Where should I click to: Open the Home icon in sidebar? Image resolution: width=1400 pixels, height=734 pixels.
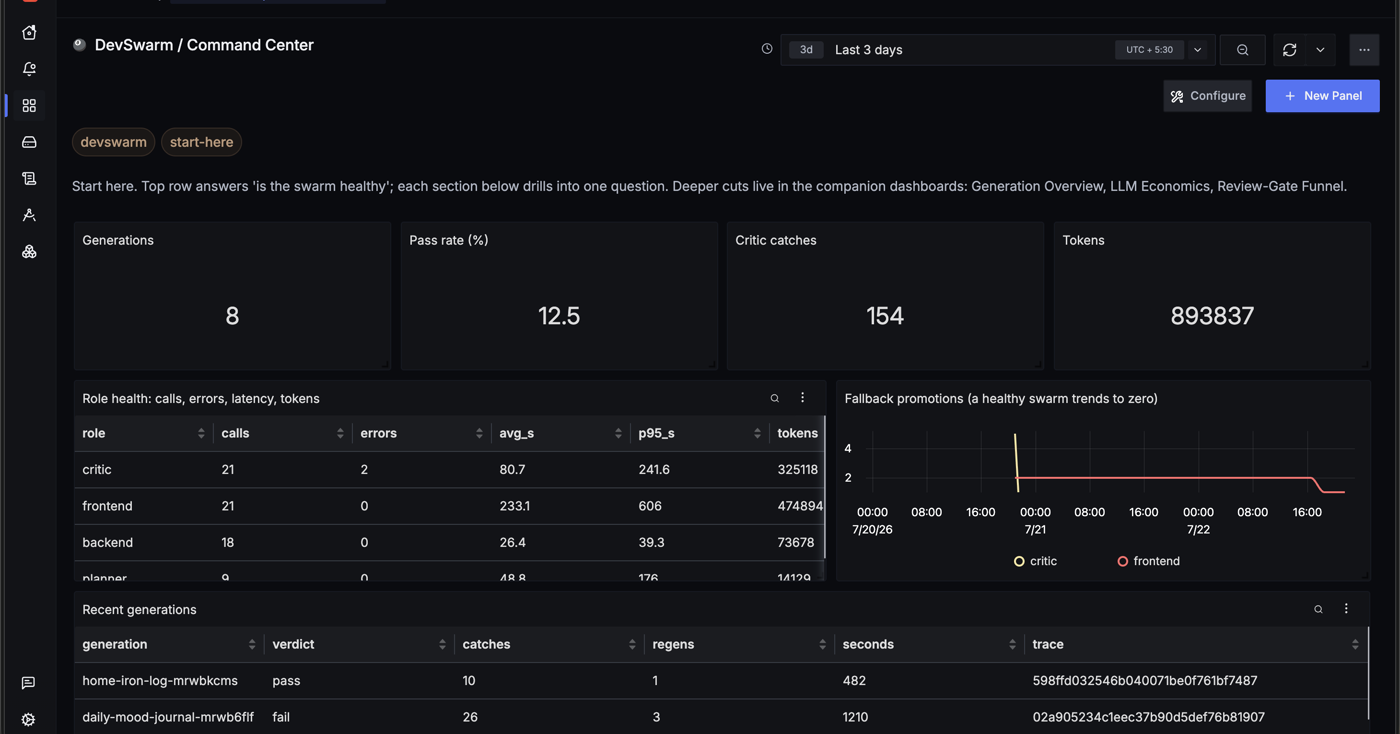coord(29,33)
